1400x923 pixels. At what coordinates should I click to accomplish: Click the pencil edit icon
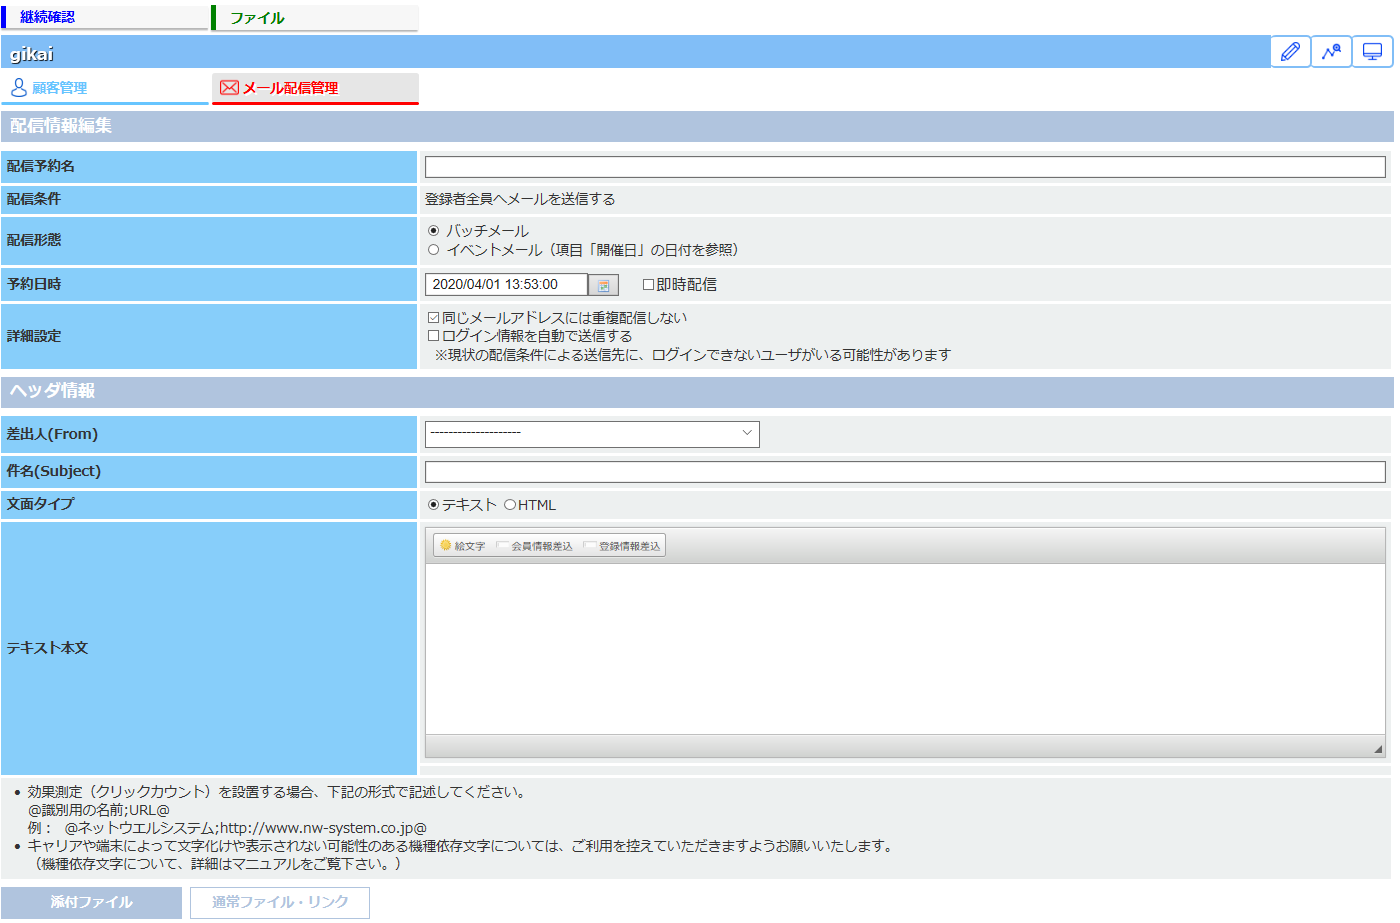(x=1290, y=51)
